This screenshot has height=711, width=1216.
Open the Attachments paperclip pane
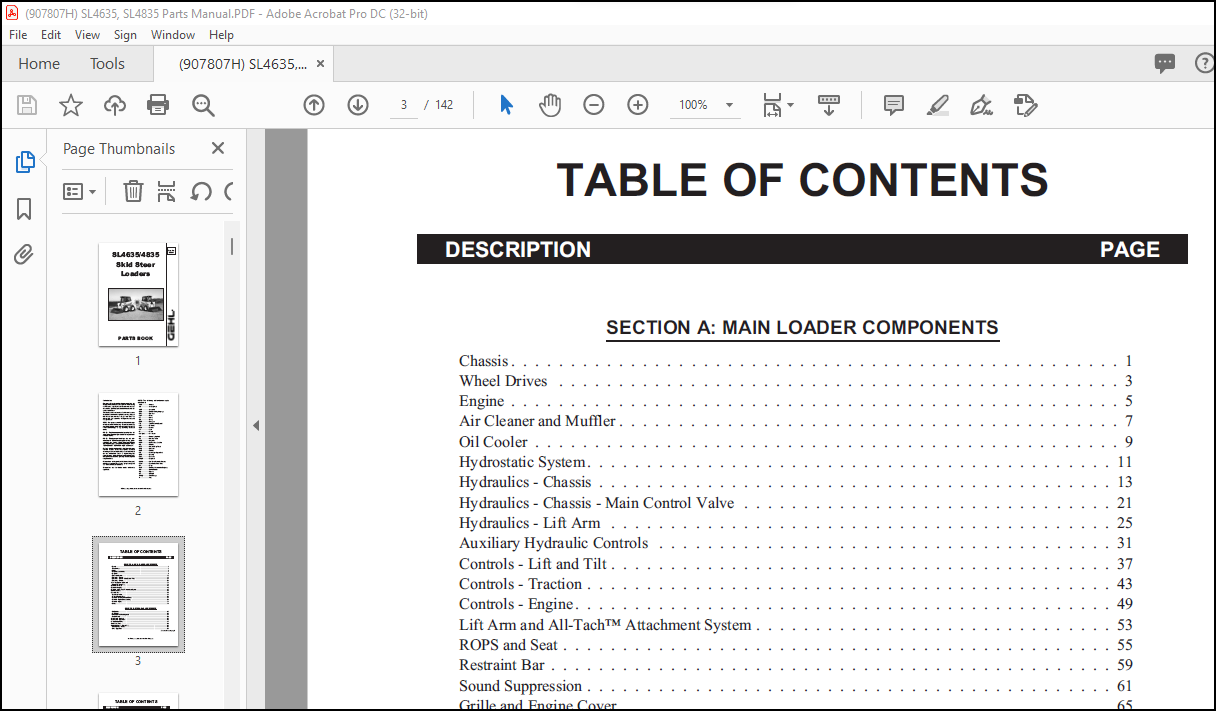[x=25, y=254]
